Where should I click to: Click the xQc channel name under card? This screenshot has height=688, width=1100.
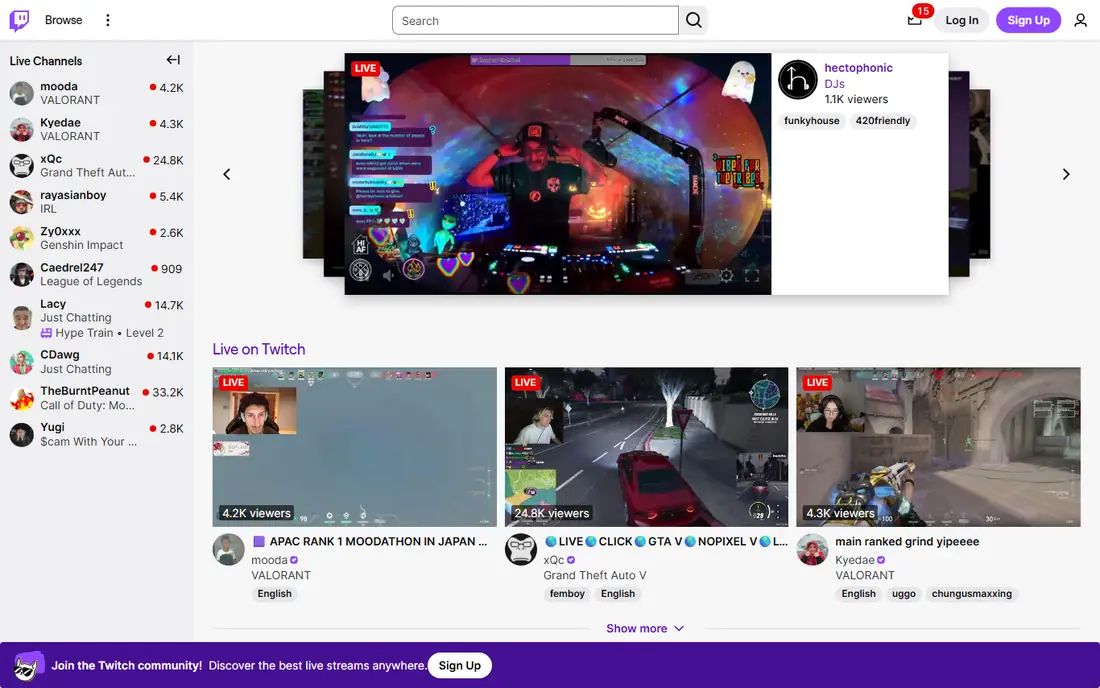pyautogui.click(x=554, y=560)
